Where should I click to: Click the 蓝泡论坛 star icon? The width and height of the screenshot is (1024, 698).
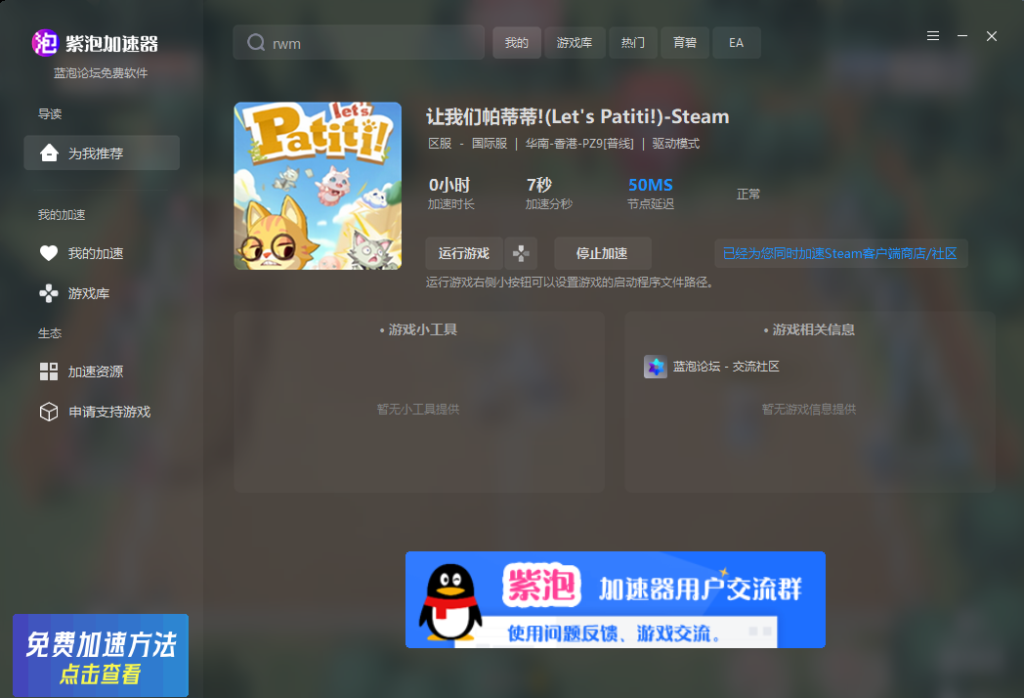tap(655, 366)
